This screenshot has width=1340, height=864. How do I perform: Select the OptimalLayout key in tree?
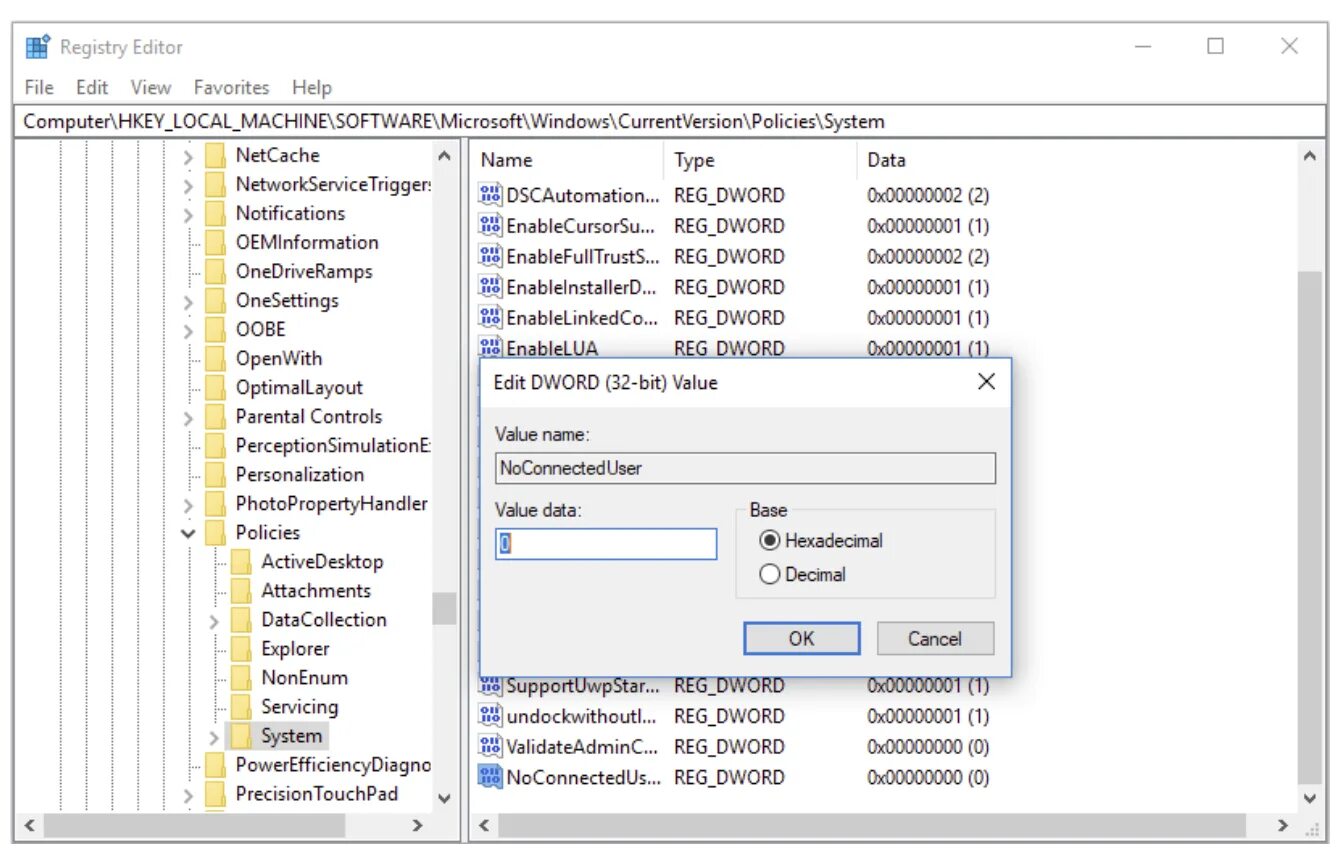coord(299,388)
